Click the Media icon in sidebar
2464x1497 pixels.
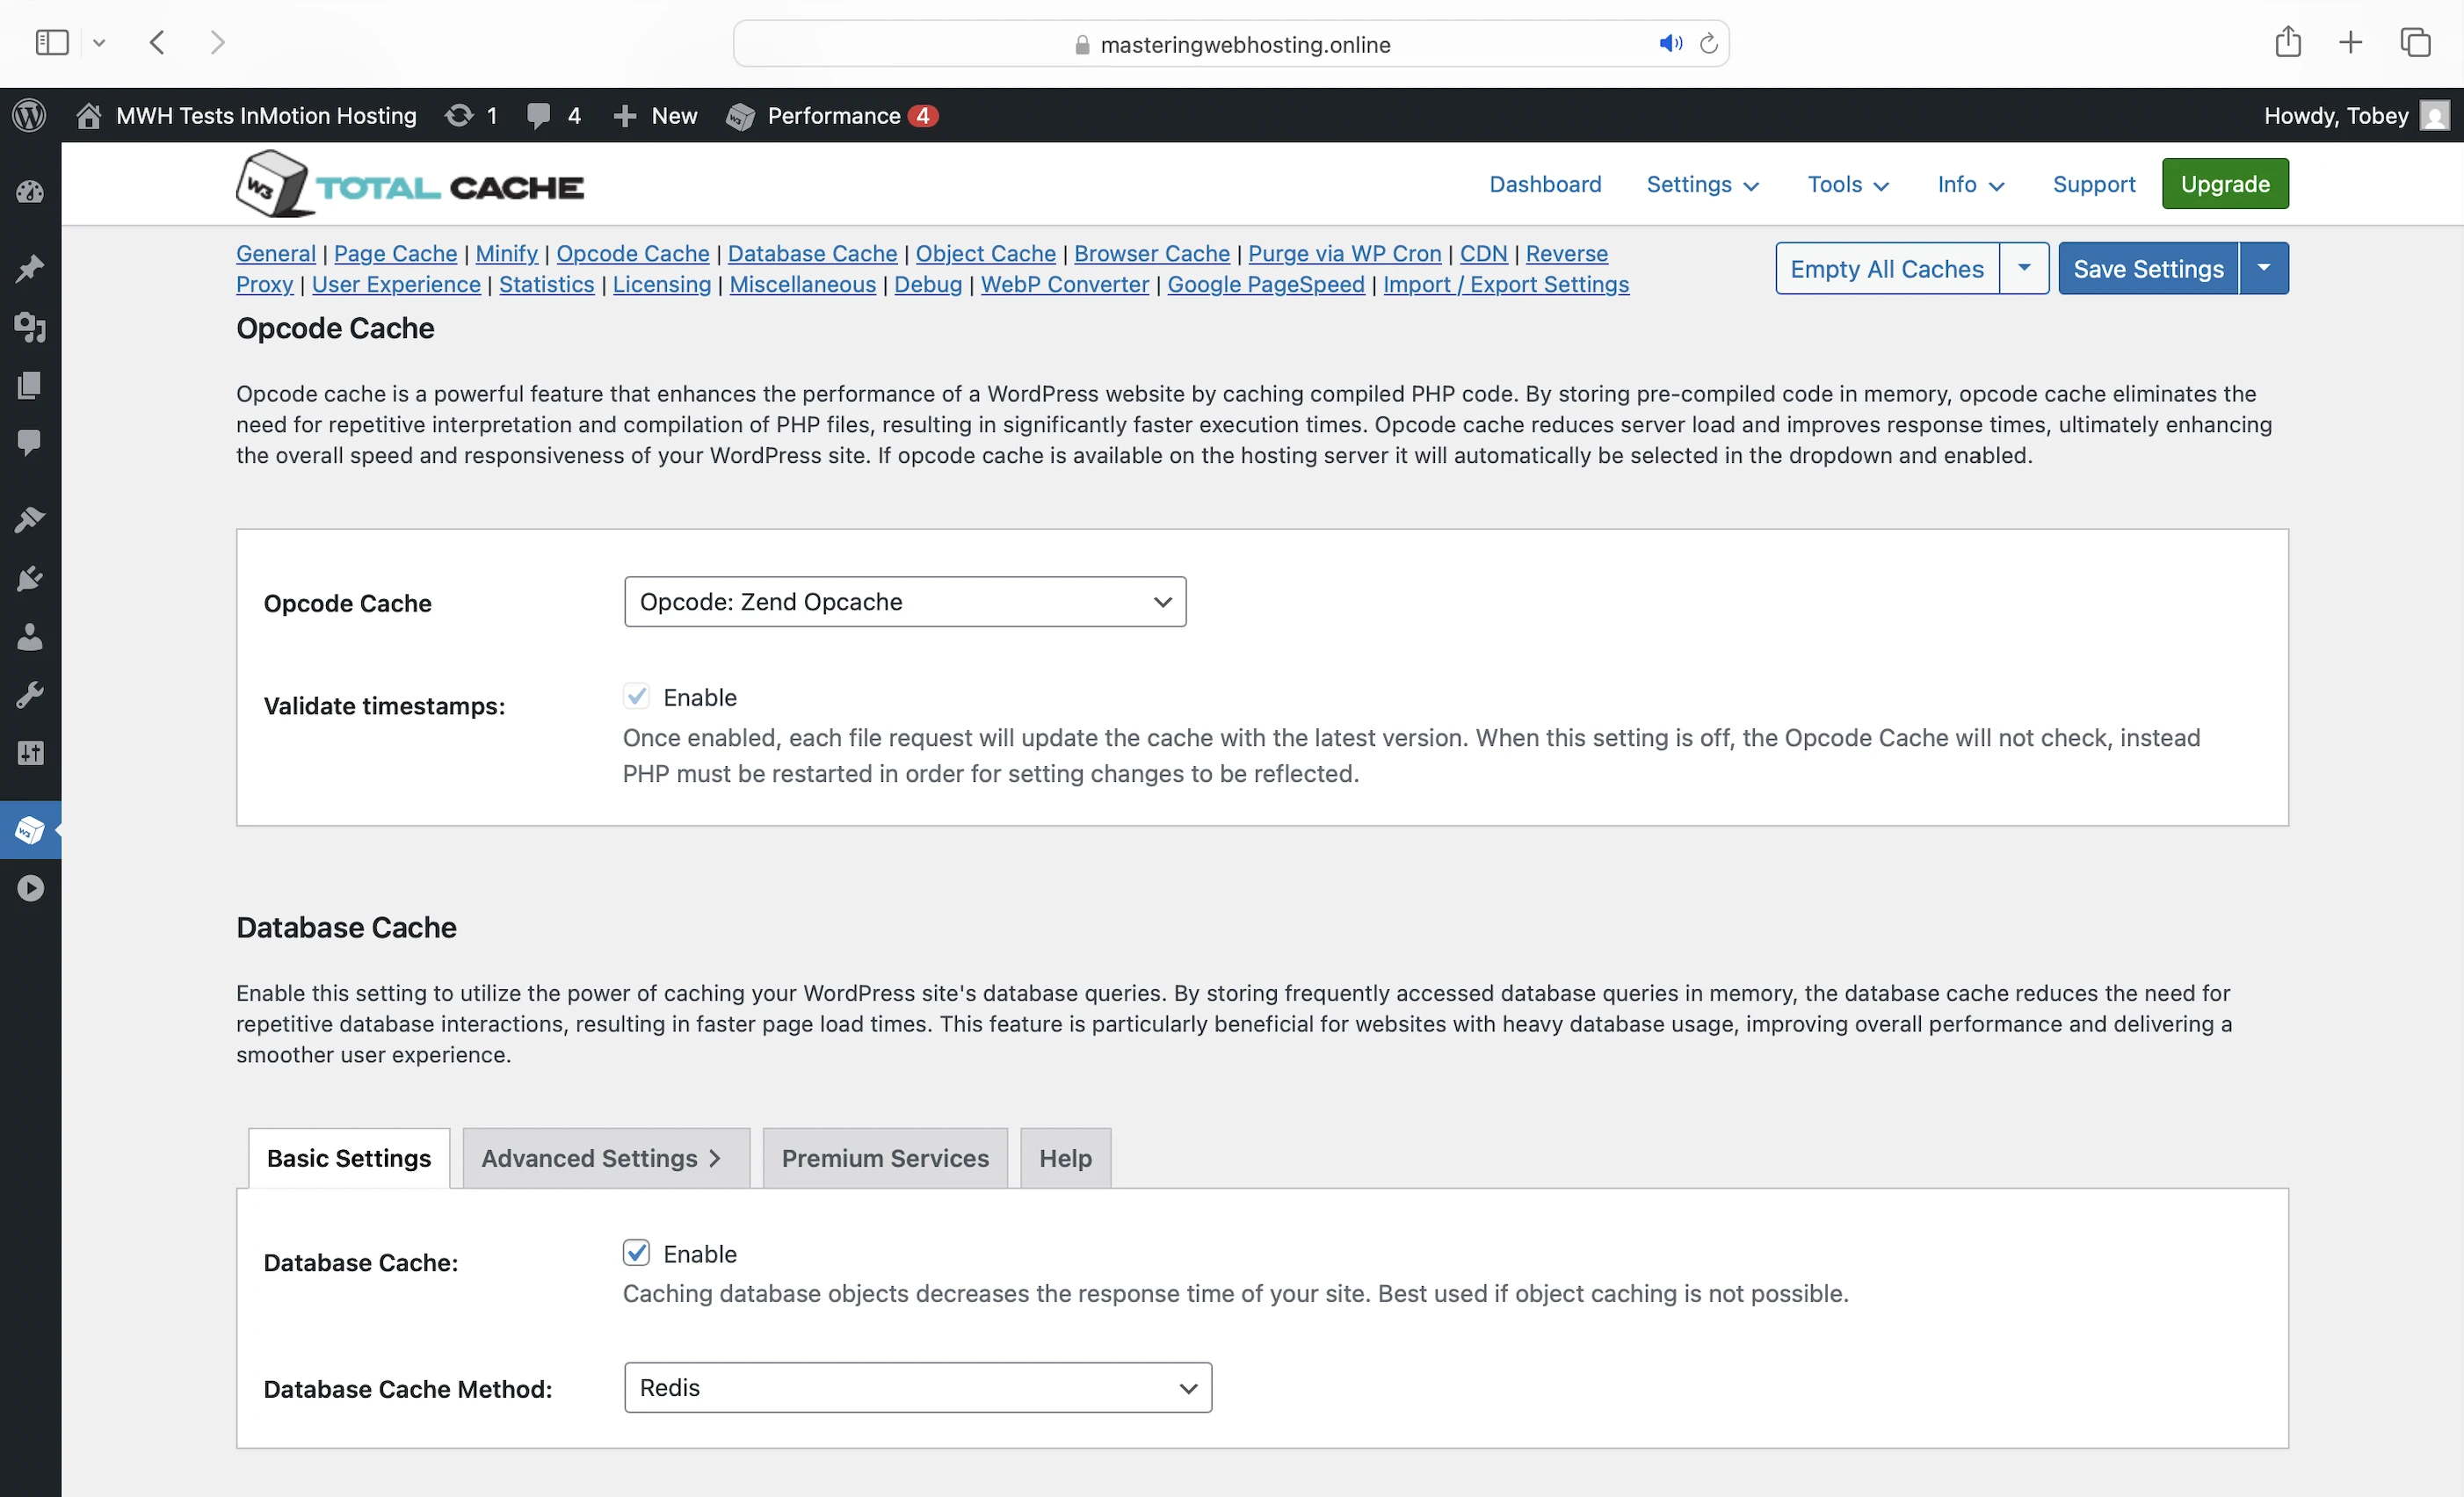30,327
